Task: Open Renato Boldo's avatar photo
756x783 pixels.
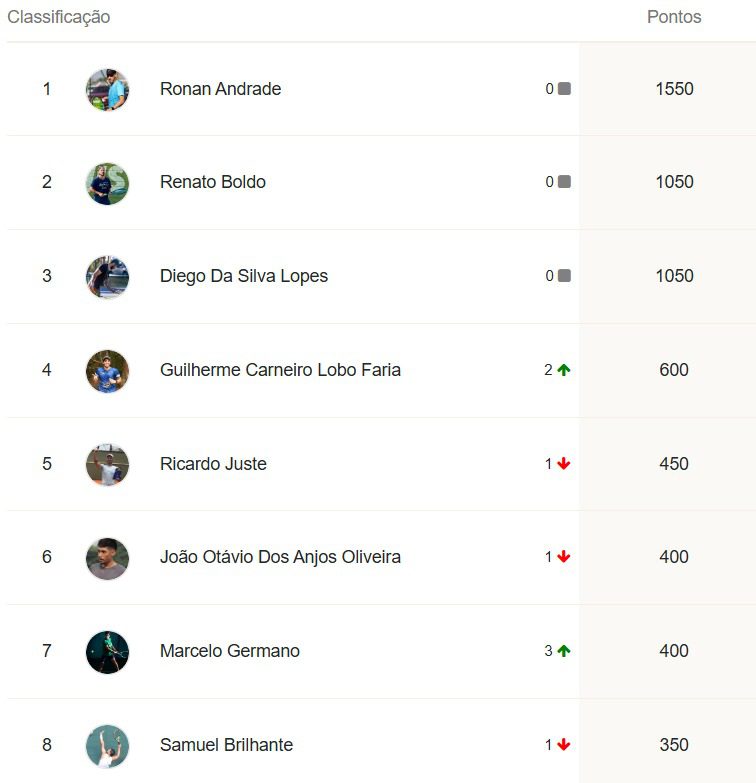Action: (107, 183)
